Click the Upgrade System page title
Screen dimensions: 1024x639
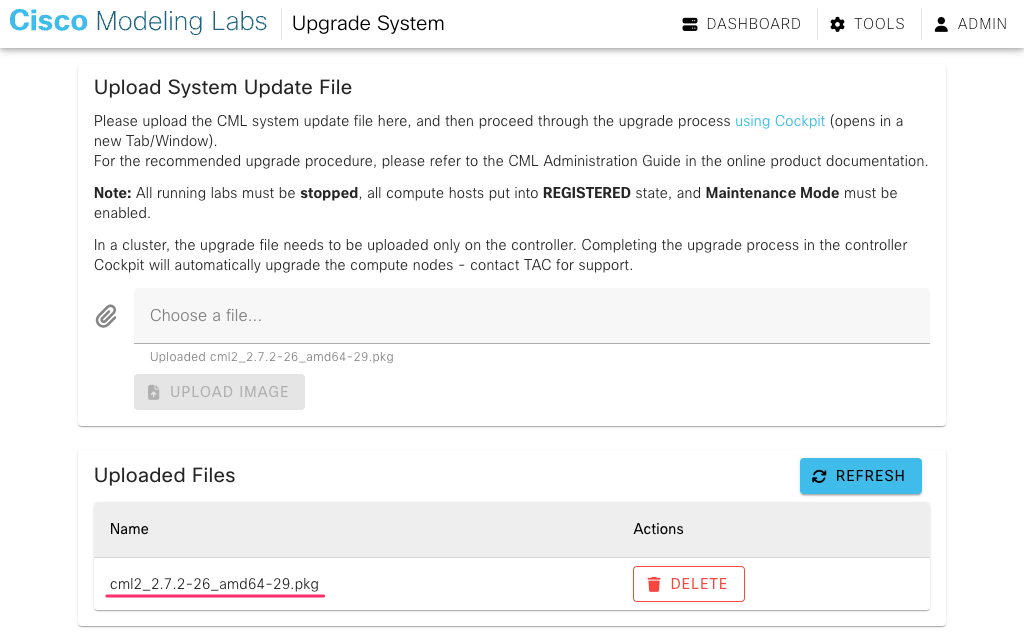[x=368, y=24]
